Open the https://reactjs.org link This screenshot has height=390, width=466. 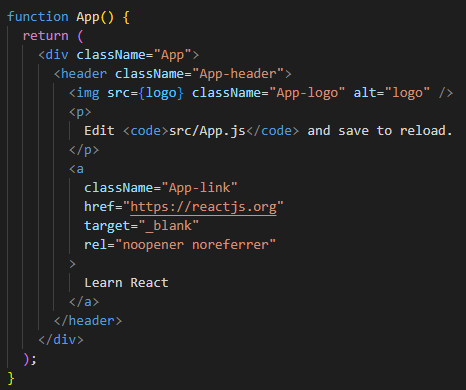[x=203, y=207]
